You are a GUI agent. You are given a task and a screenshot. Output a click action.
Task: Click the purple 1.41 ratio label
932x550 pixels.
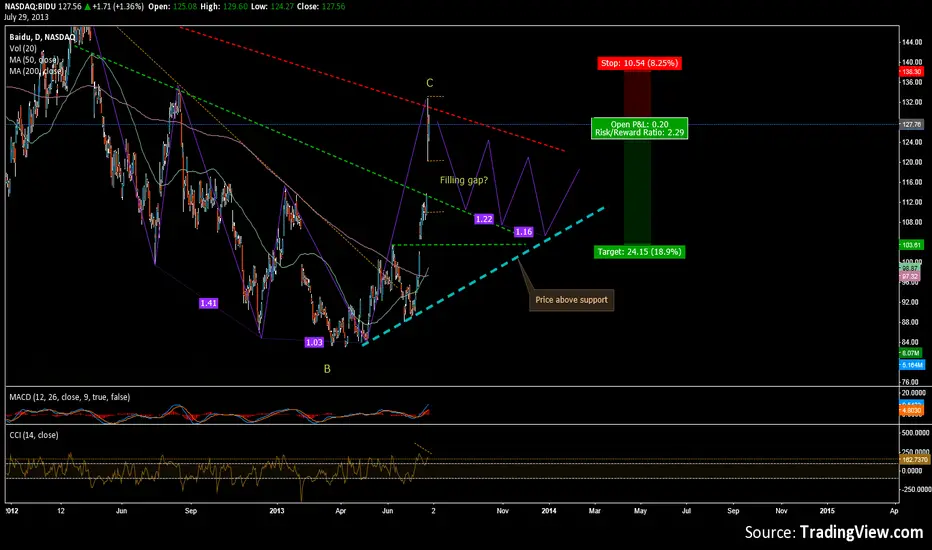(x=208, y=303)
